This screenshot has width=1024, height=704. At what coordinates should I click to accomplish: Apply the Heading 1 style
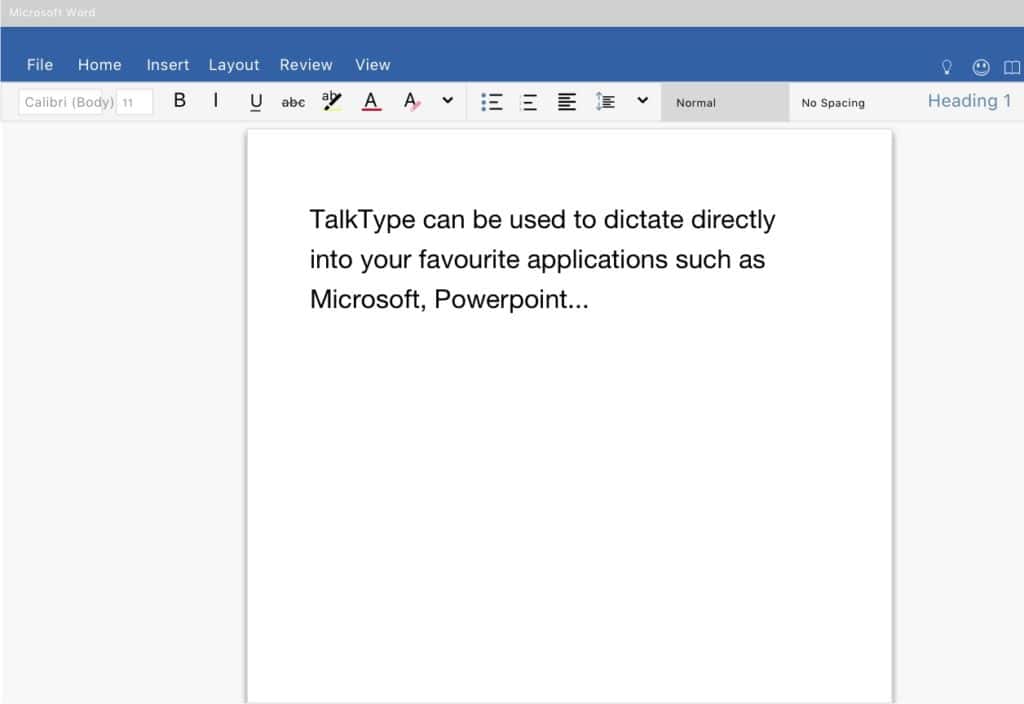click(969, 101)
